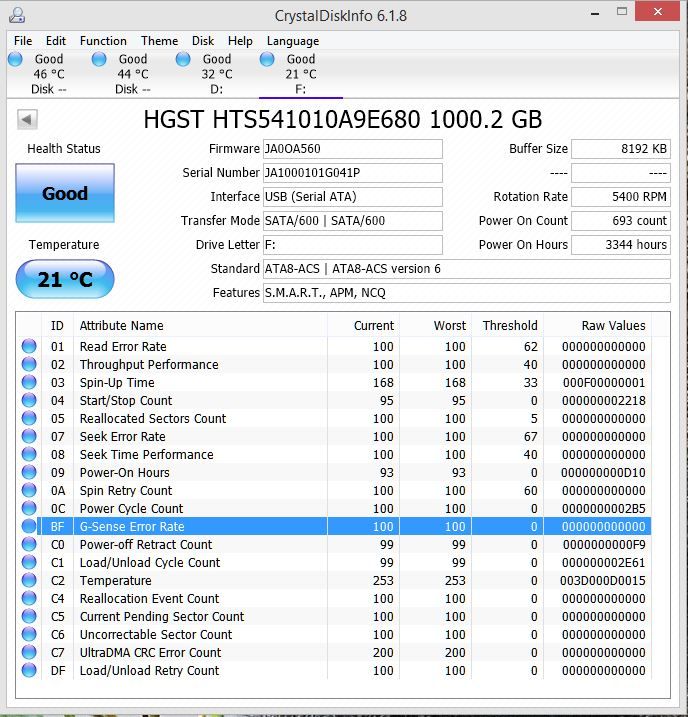Click the Threshold column header
This screenshot has height=717, width=688.
pos(507,326)
